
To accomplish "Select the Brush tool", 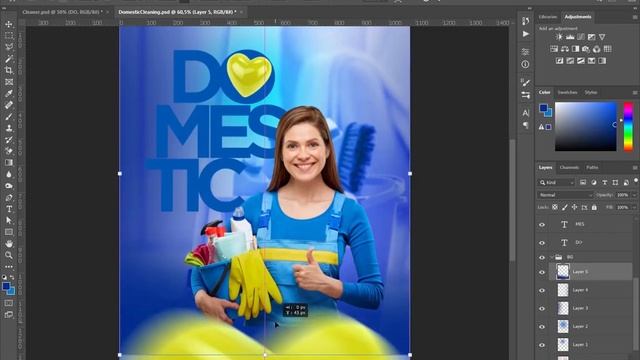I will pyautogui.click(x=9, y=117).
